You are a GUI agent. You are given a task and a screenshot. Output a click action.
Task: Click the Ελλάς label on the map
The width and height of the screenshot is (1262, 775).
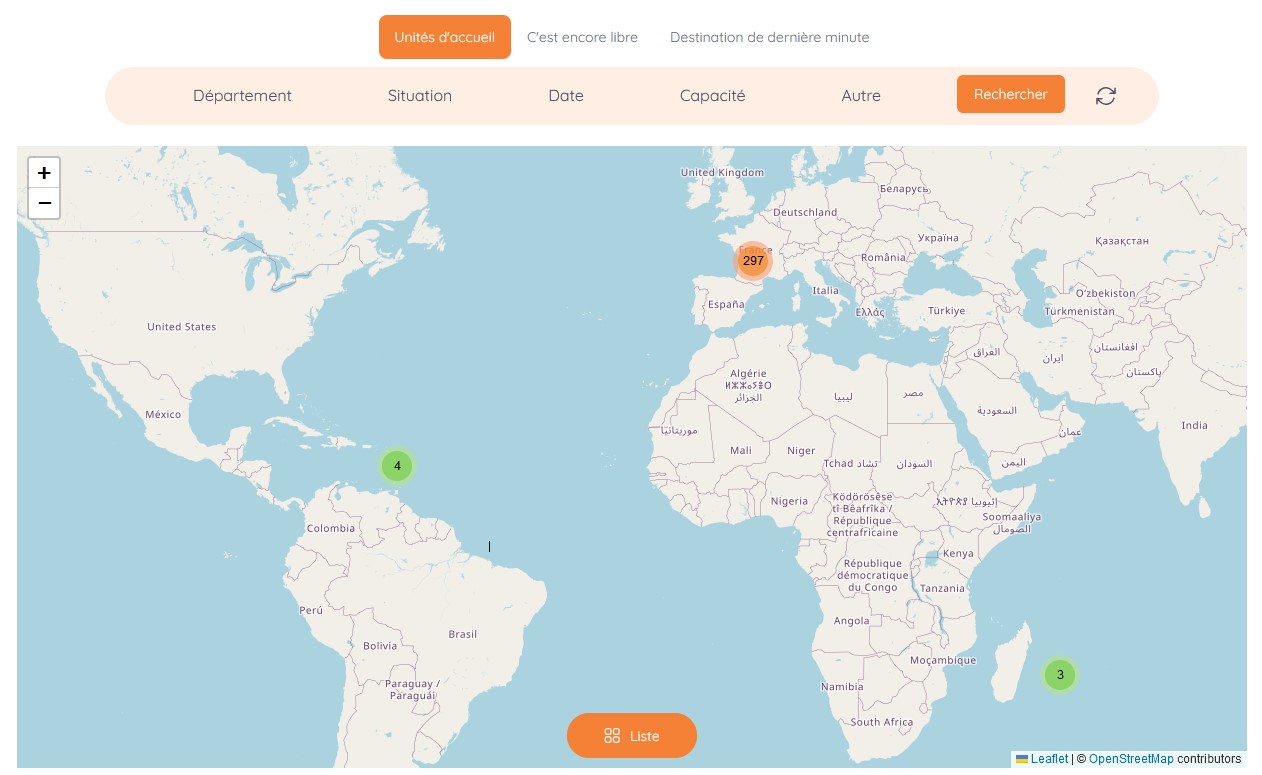point(870,312)
